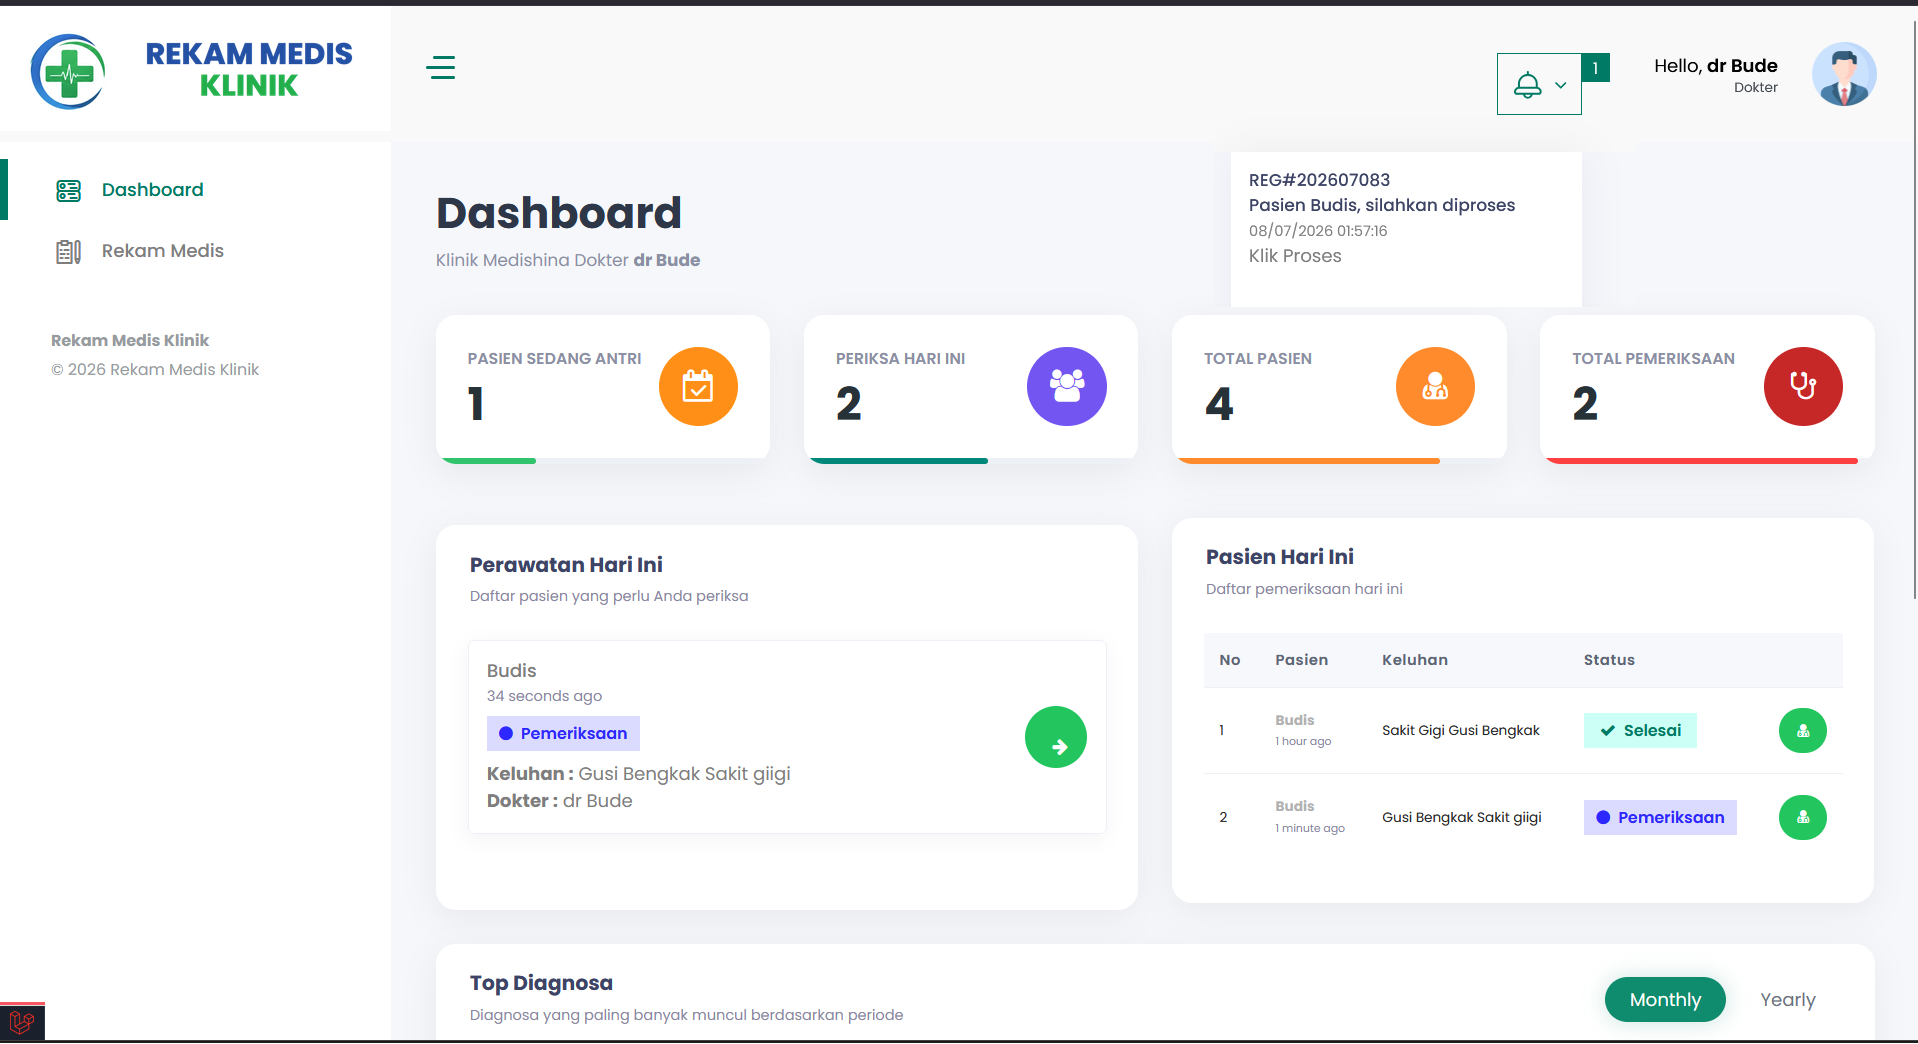Click the orange patient icon for Total Pasien
1918x1044 pixels.
(1435, 386)
